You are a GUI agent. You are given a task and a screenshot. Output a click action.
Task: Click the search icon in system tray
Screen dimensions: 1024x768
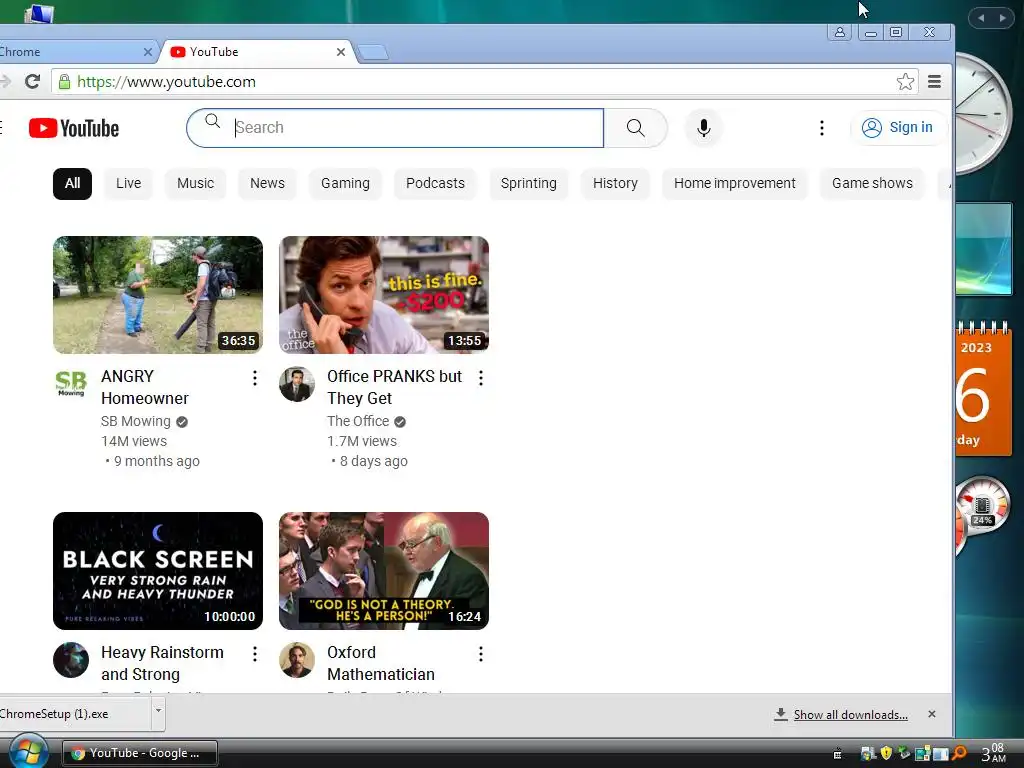coord(959,753)
